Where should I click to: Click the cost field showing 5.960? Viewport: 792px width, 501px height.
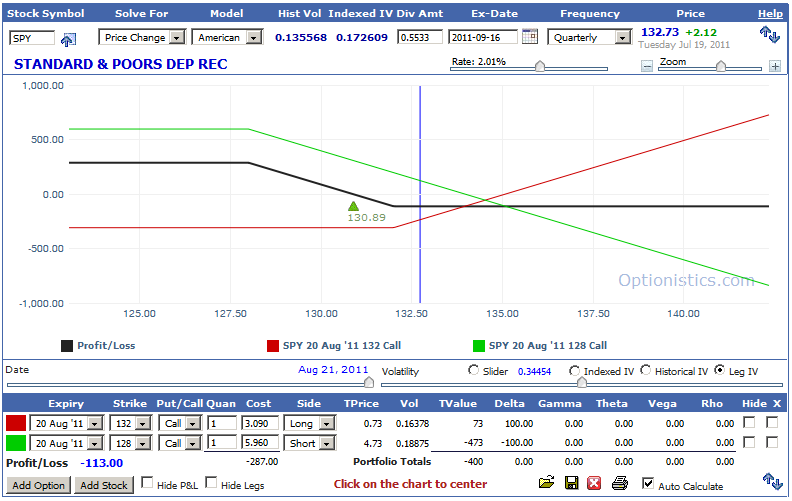click(260, 443)
